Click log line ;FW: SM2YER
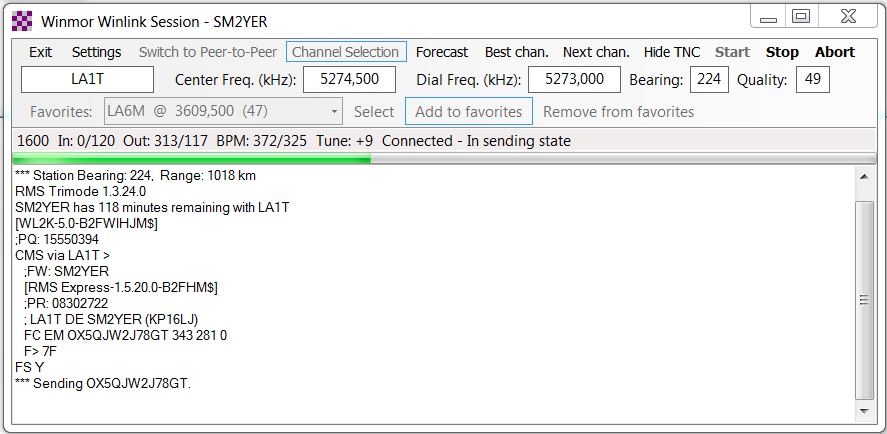The image size is (887, 434). pos(66,272)
